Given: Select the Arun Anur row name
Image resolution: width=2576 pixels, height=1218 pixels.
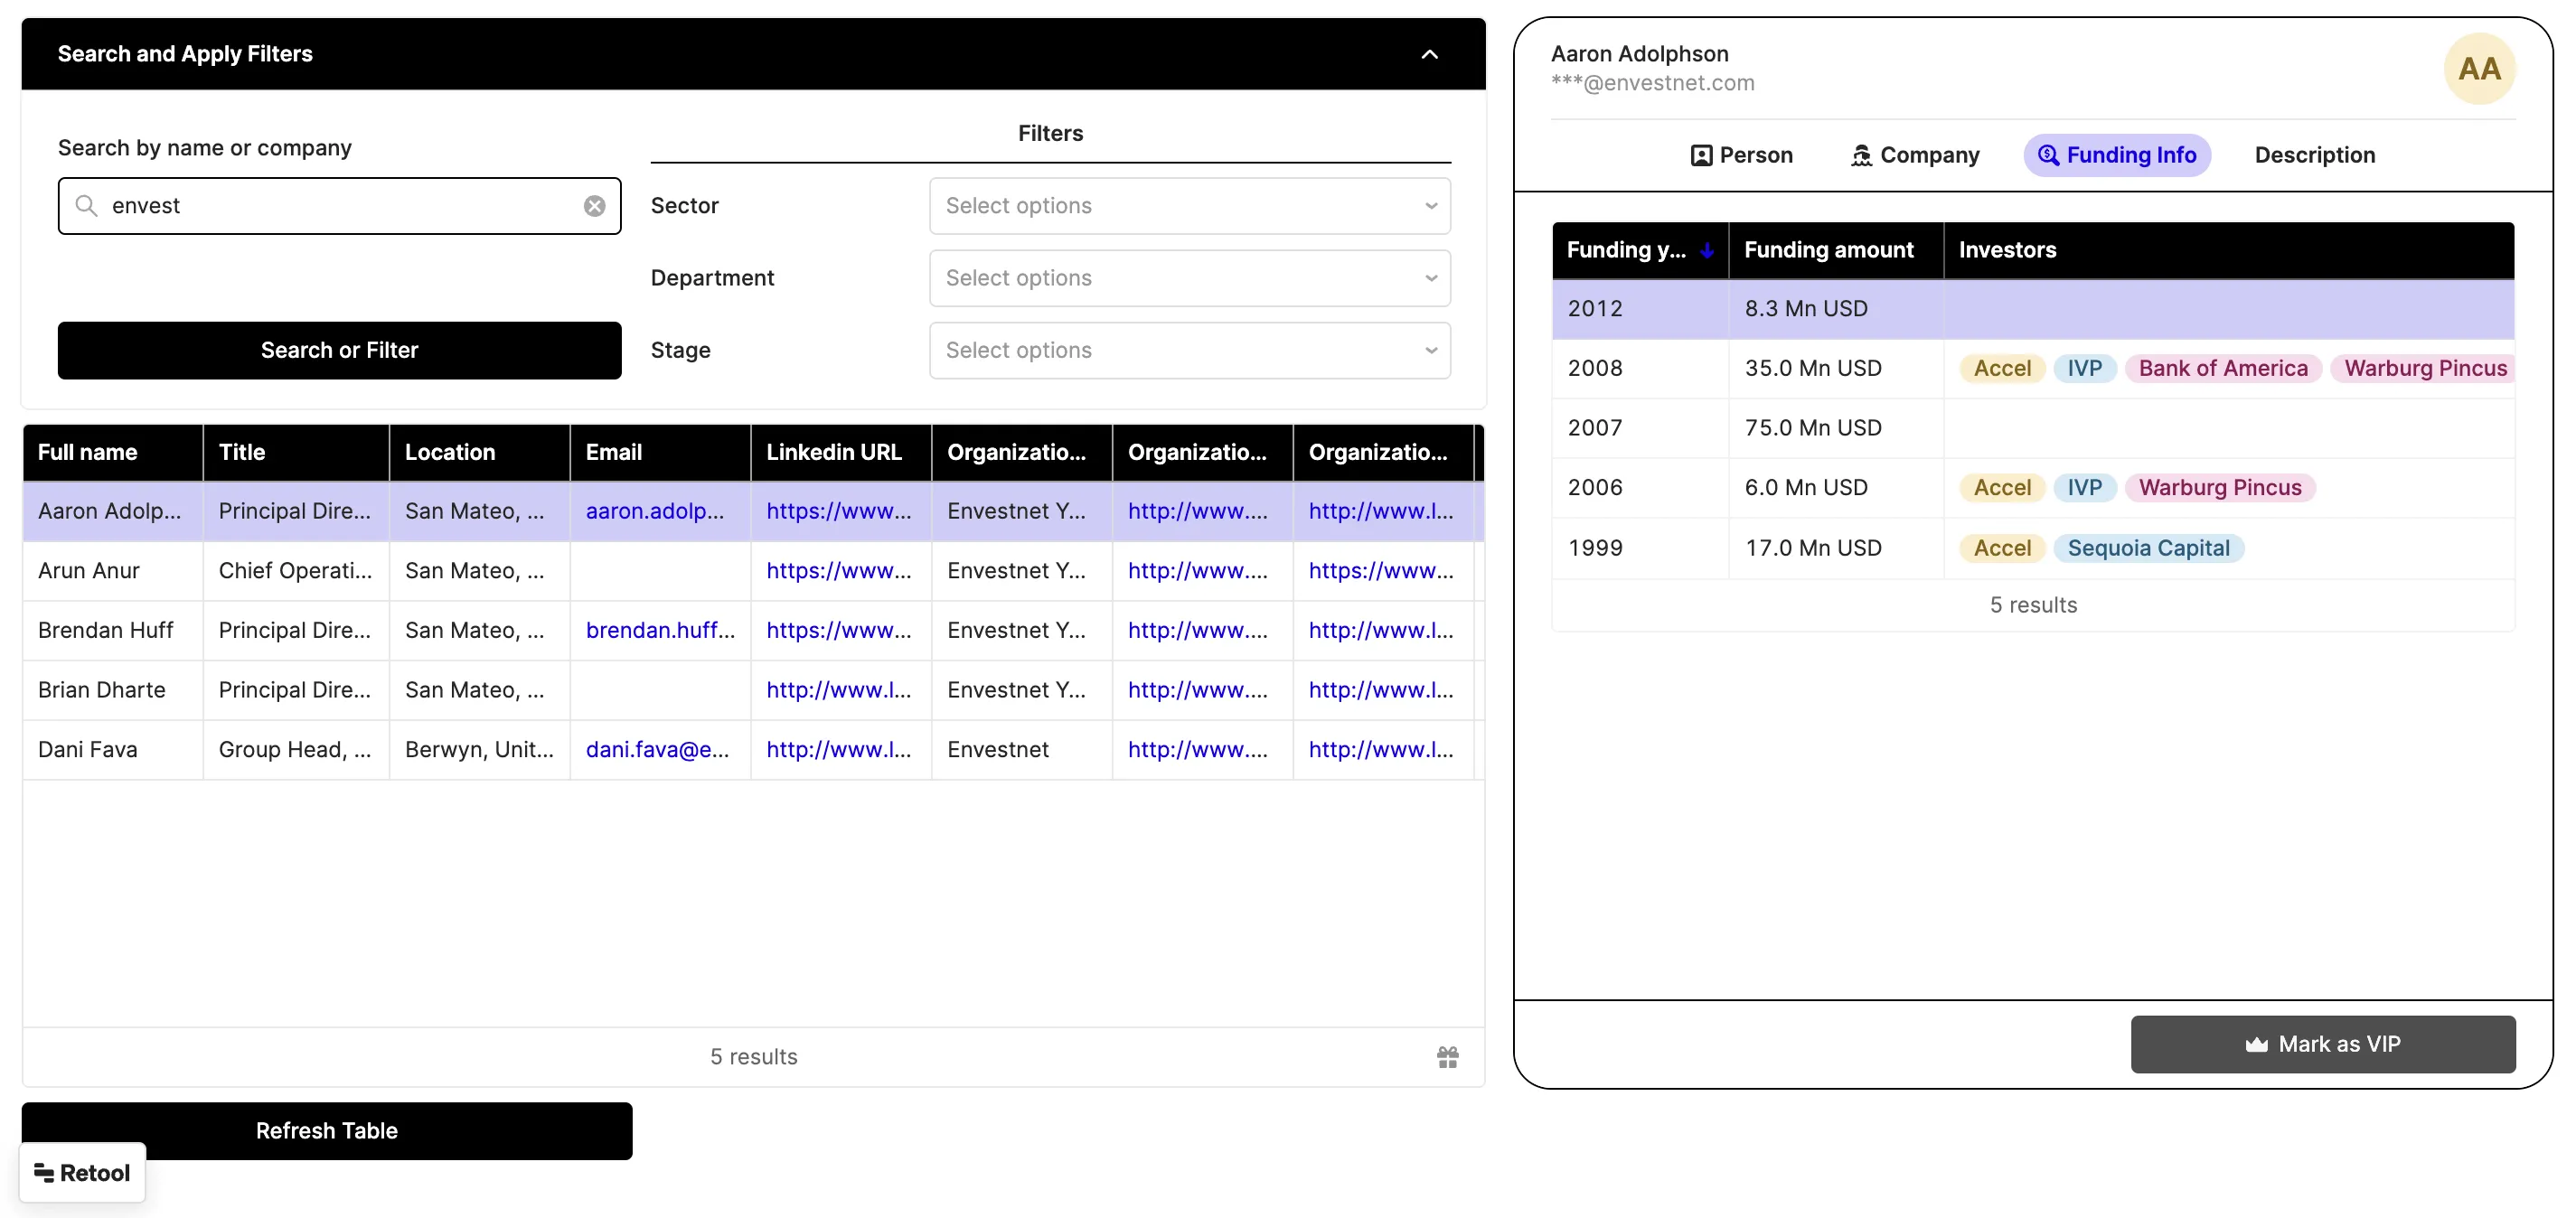Looking at the screenshot, I should 88,570.
